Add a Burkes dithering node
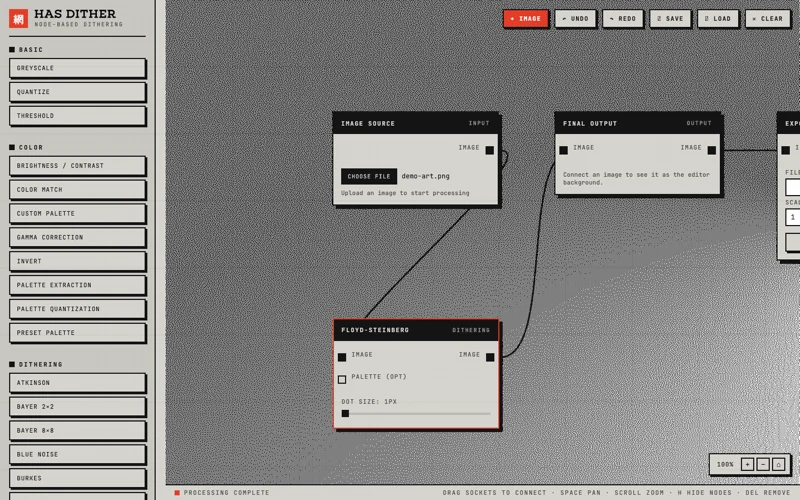Viewport: 800px width, 500px height. click(77, 478)
